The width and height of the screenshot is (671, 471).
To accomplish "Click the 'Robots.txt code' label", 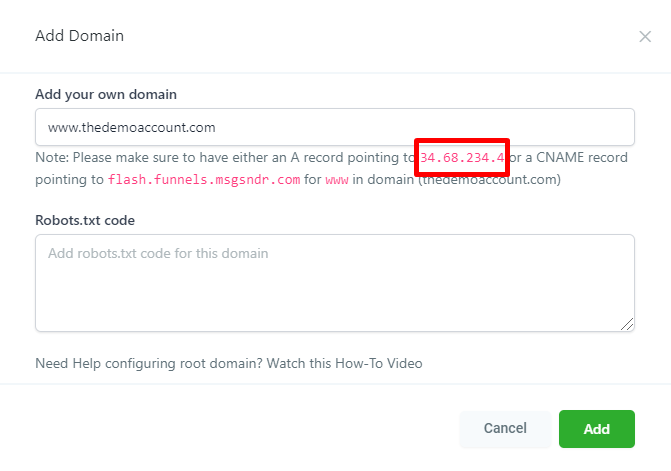I will pos(85,220).
